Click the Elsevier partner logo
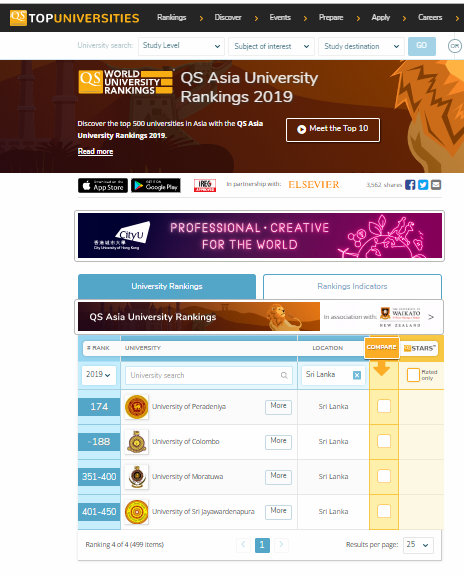Screen dimensions: 464x576 point(314,185)
